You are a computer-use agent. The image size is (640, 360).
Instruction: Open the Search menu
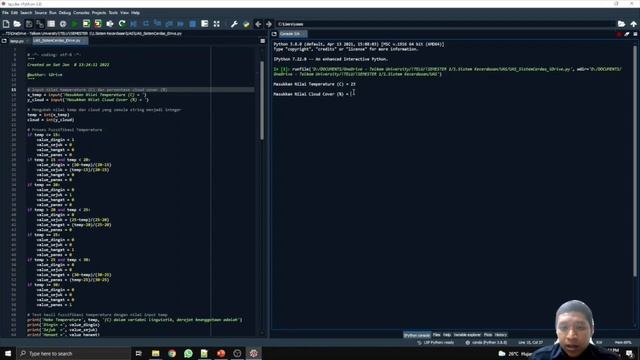26,13
